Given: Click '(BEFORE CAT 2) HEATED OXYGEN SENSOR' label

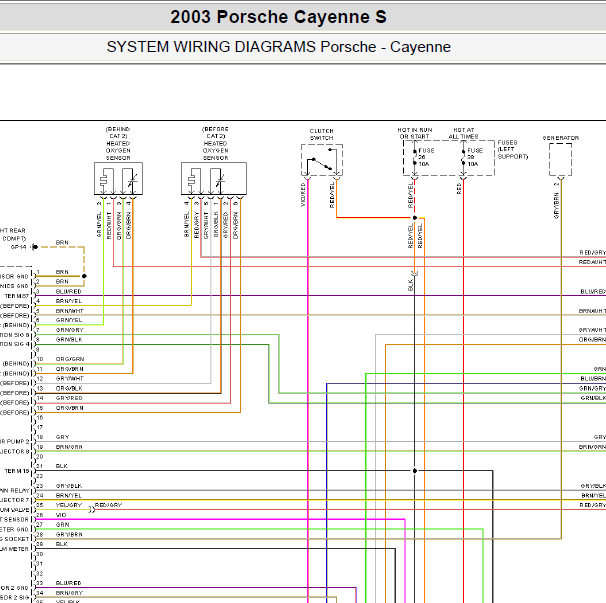Looking at the screenshot, I should [215, 143].
